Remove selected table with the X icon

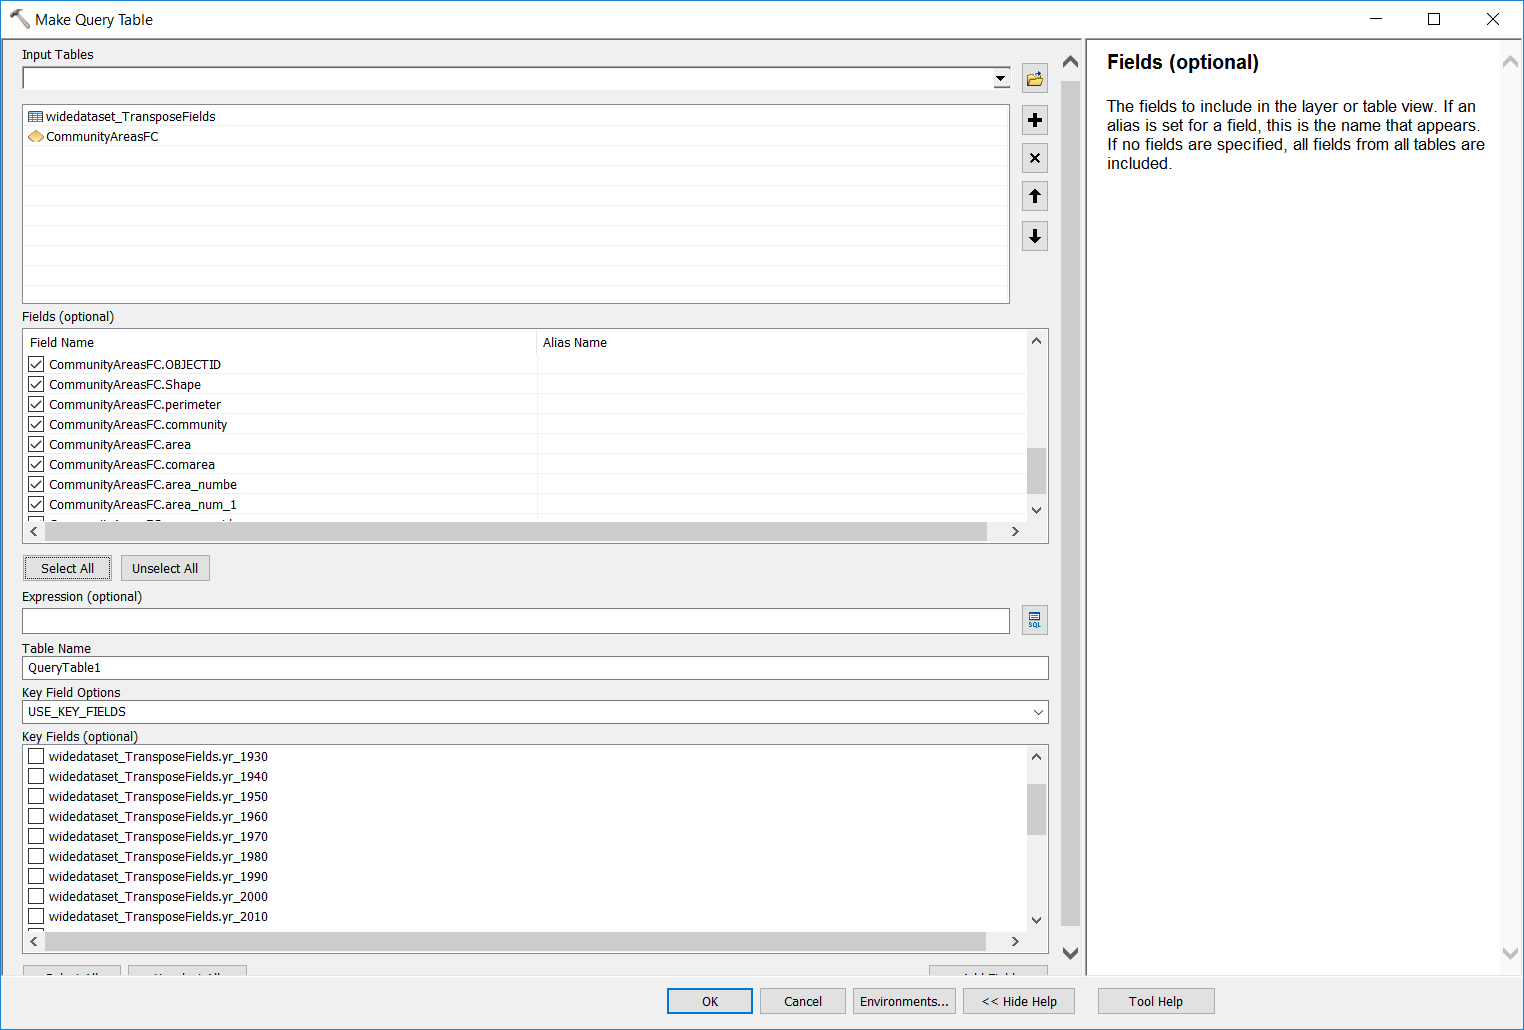coord(1035,158)
